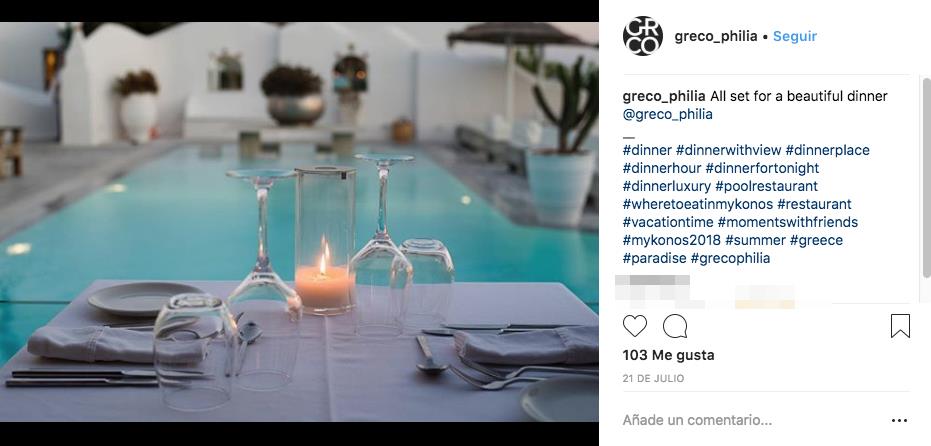The width and height of the screenshot is (931, 446).
Task: Open the three-dot more options menu
Action: click(900, 420)
